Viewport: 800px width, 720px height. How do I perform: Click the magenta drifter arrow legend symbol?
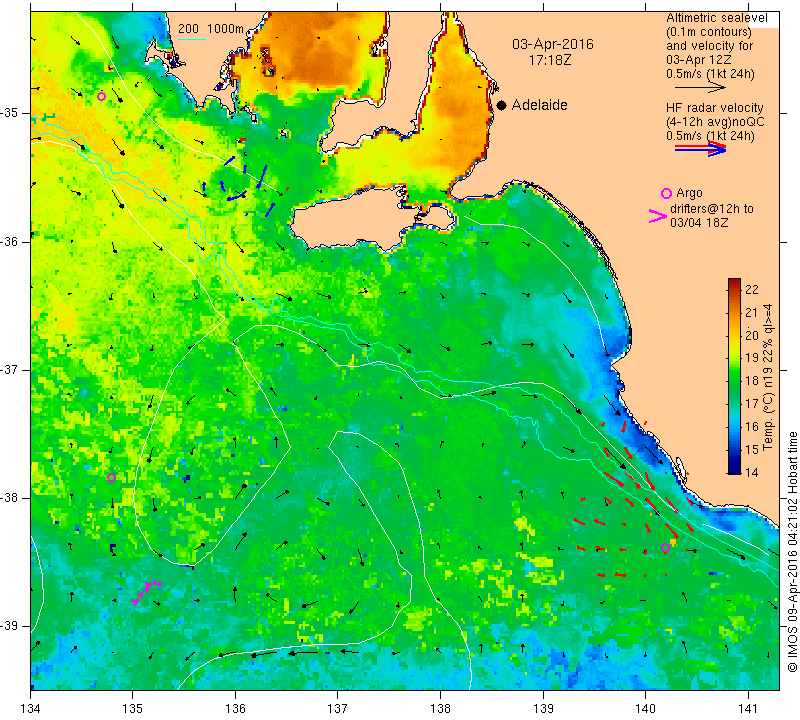coord(657,216)
